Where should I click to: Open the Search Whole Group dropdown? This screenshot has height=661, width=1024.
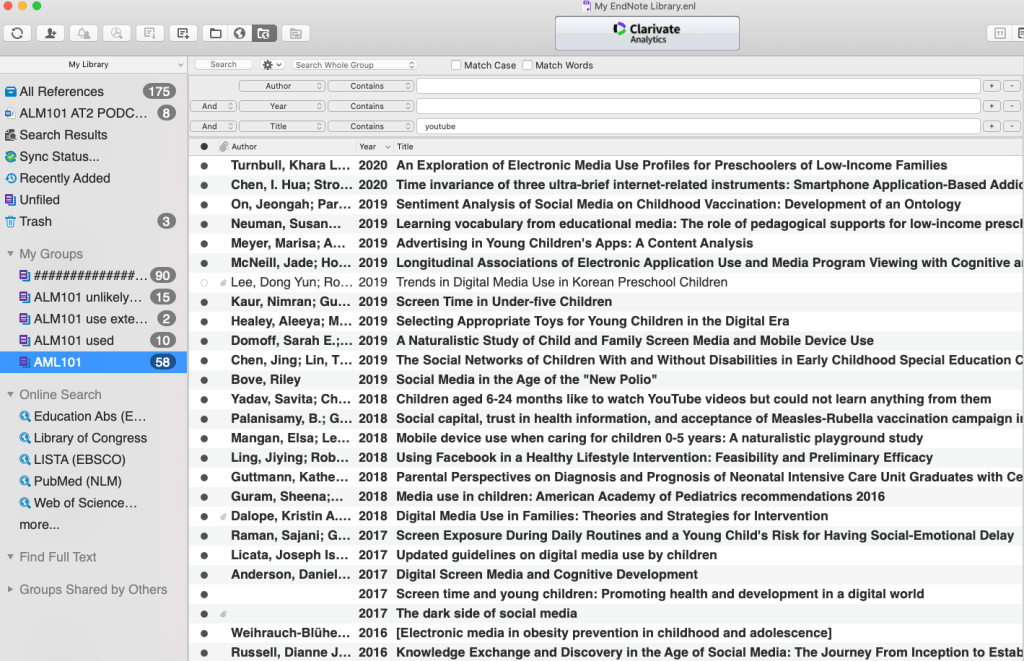click(x=354, y=65)
